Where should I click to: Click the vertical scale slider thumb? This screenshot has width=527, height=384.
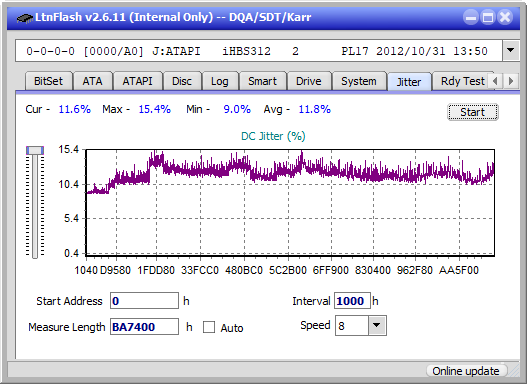(x=35, y=150)
